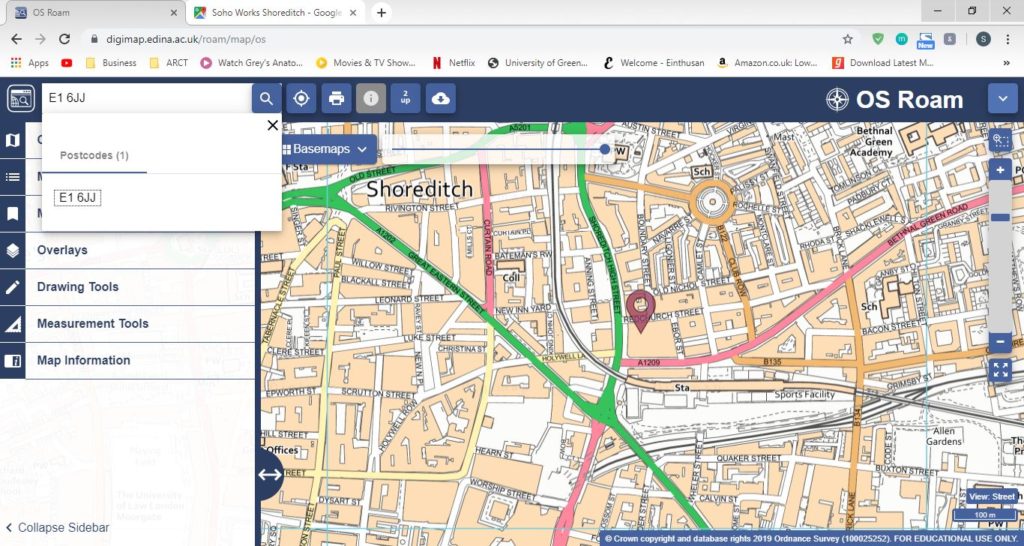
Task: Expand the Drawing Tools panel
Action: [140, 287]
